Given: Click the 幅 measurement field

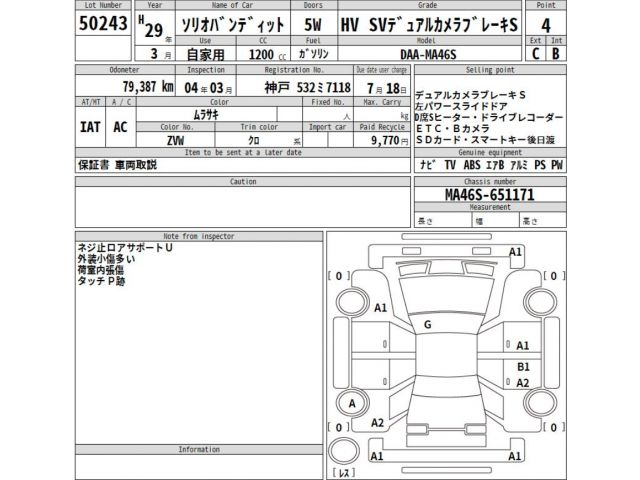Looking at the screenshot, I should 496,221.
